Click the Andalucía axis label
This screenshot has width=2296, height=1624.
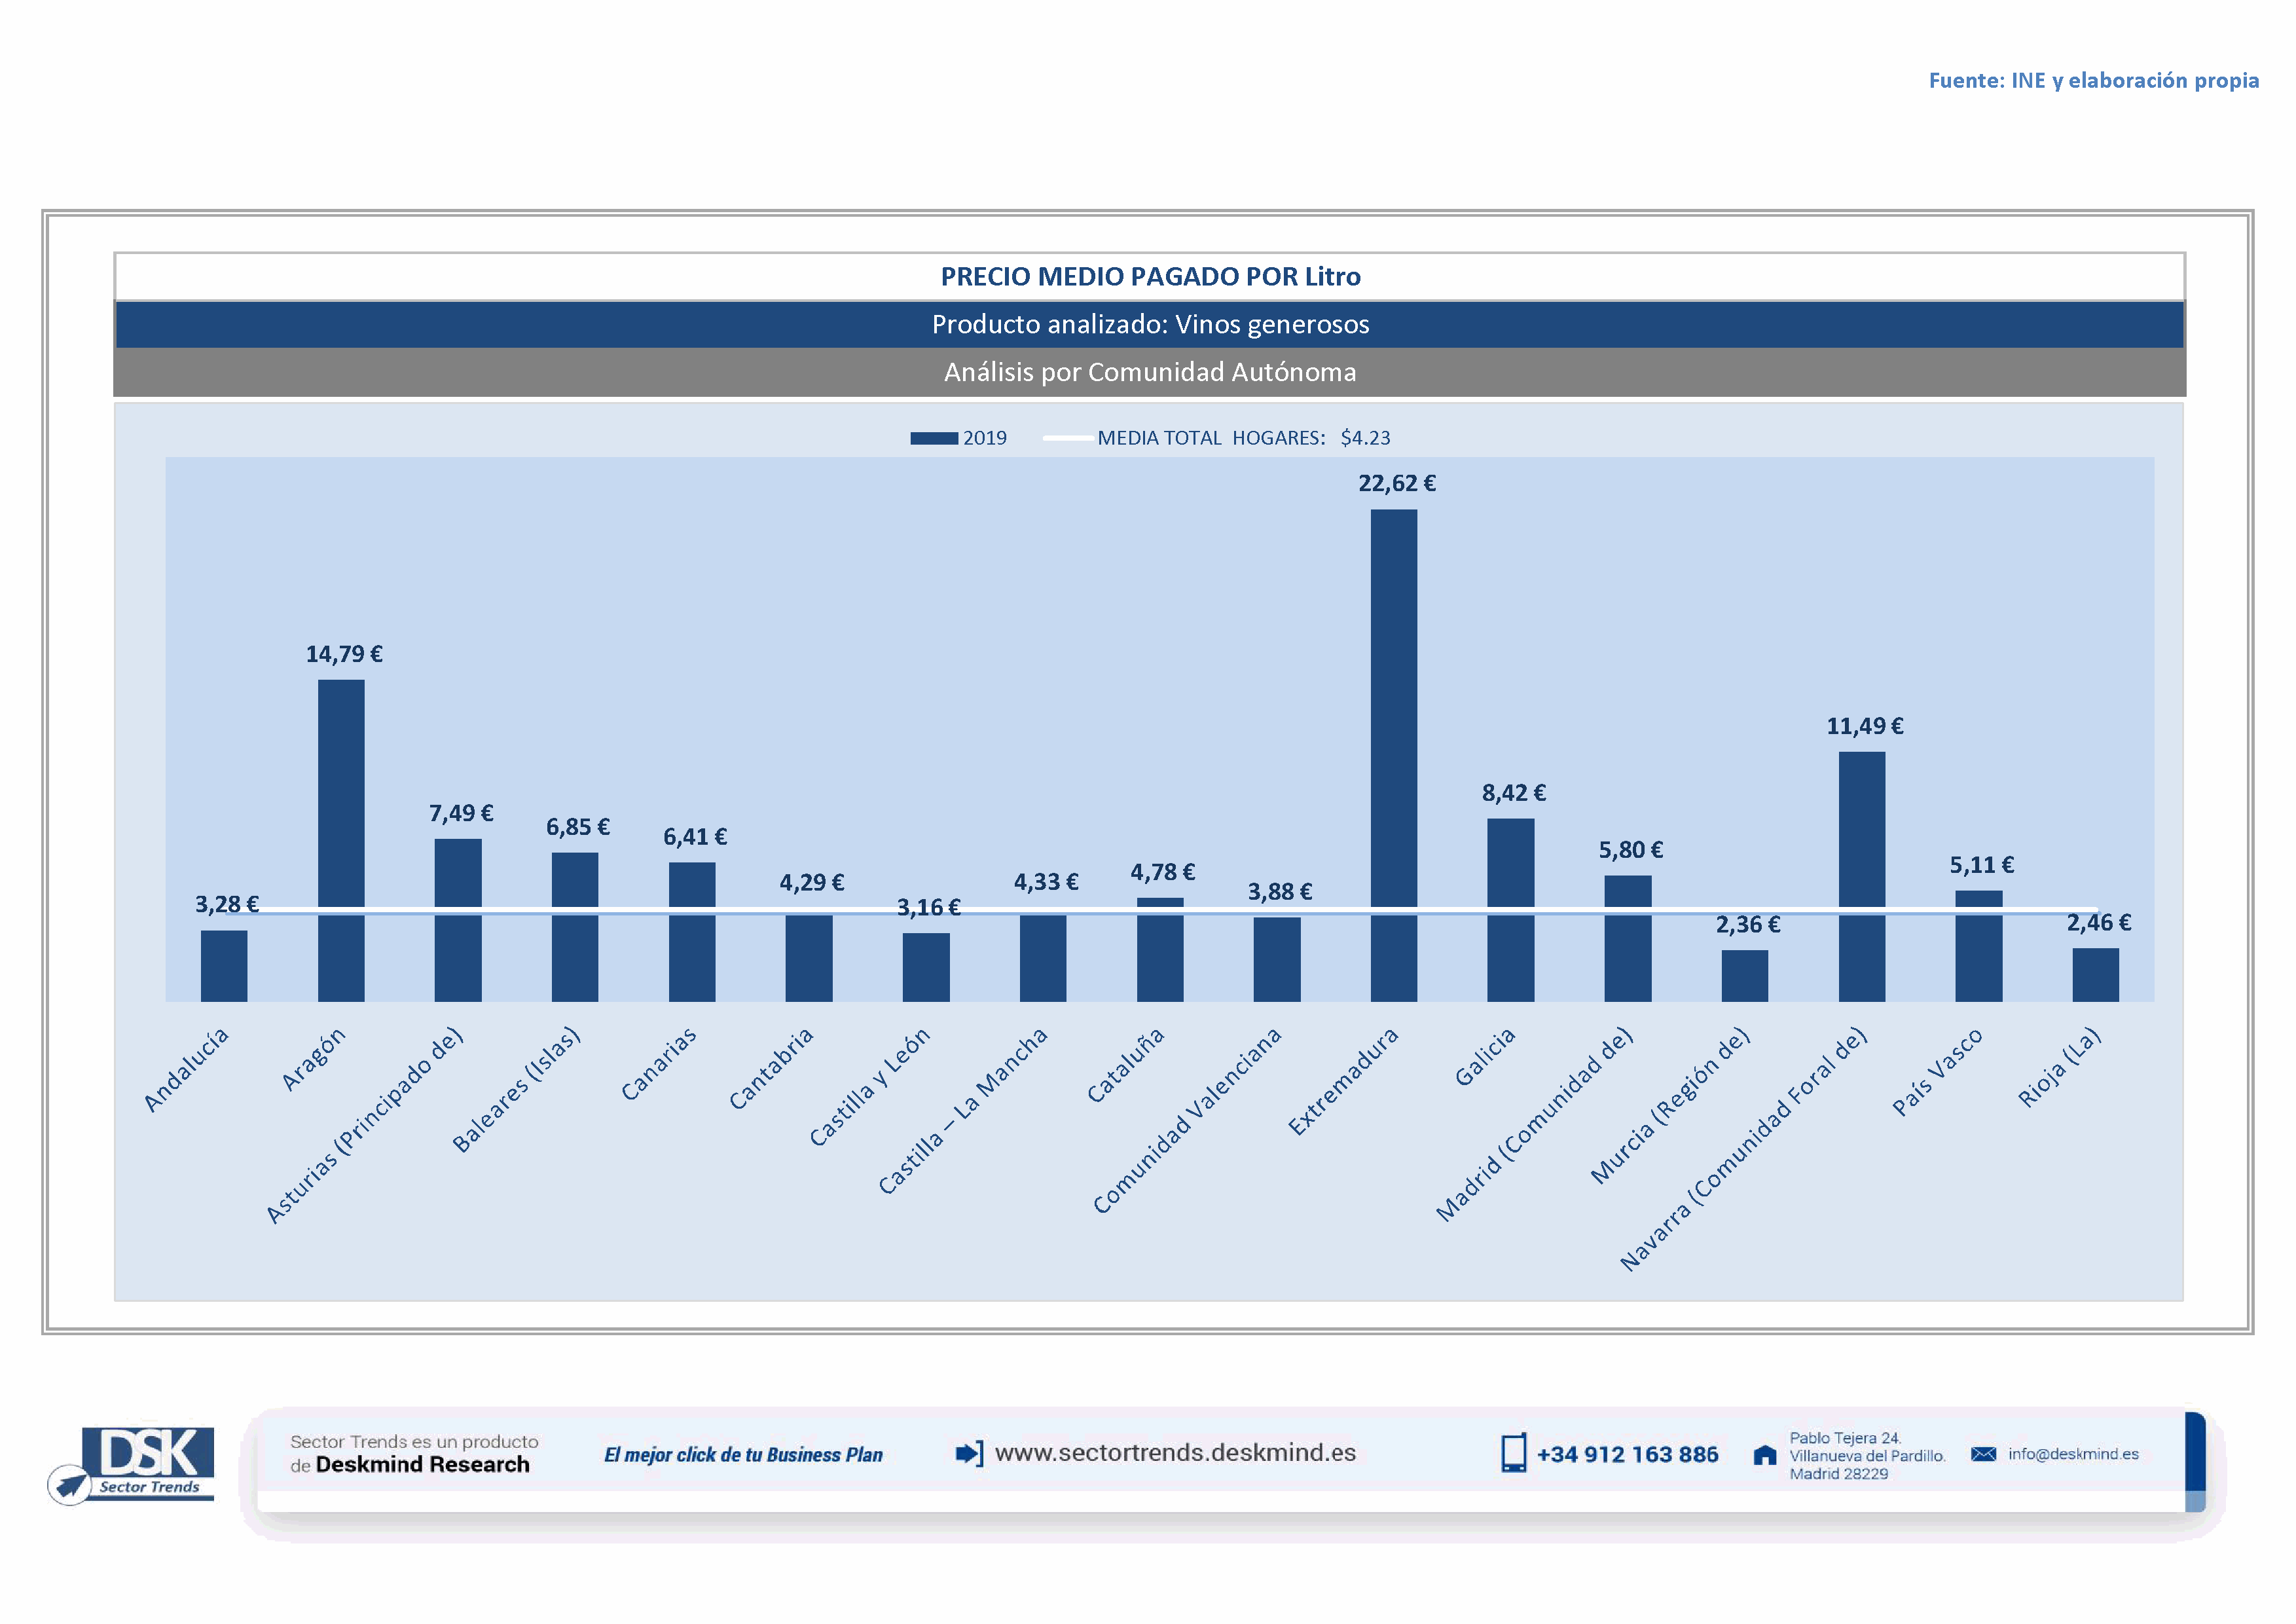pyautogui.click(x=187, y=1069)
